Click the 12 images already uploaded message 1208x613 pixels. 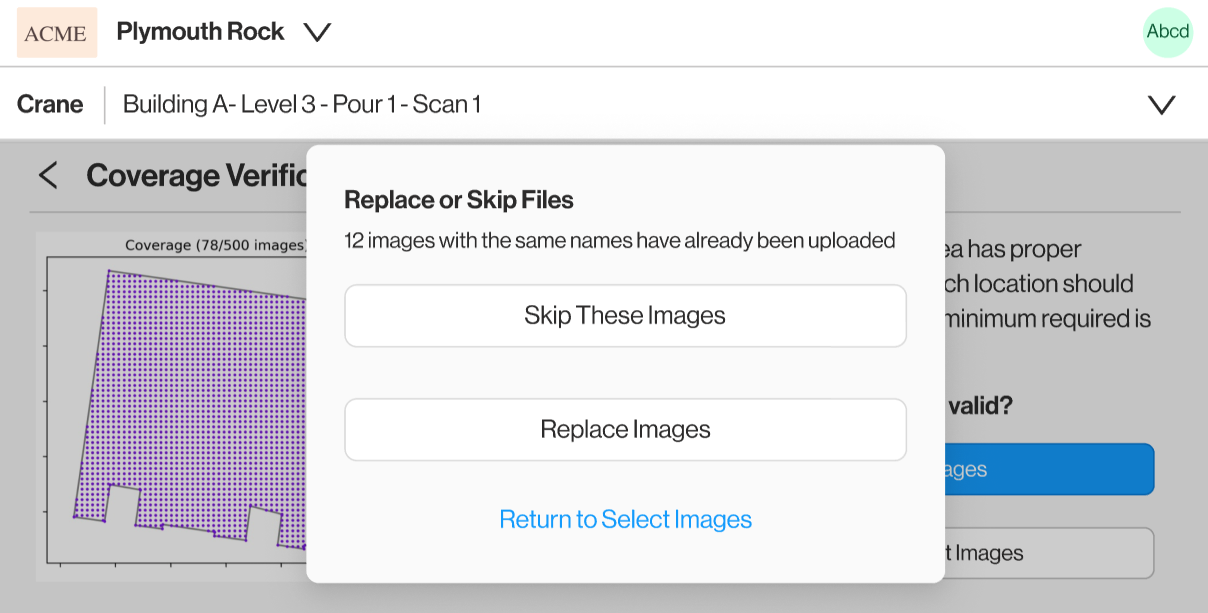point(619,241)
